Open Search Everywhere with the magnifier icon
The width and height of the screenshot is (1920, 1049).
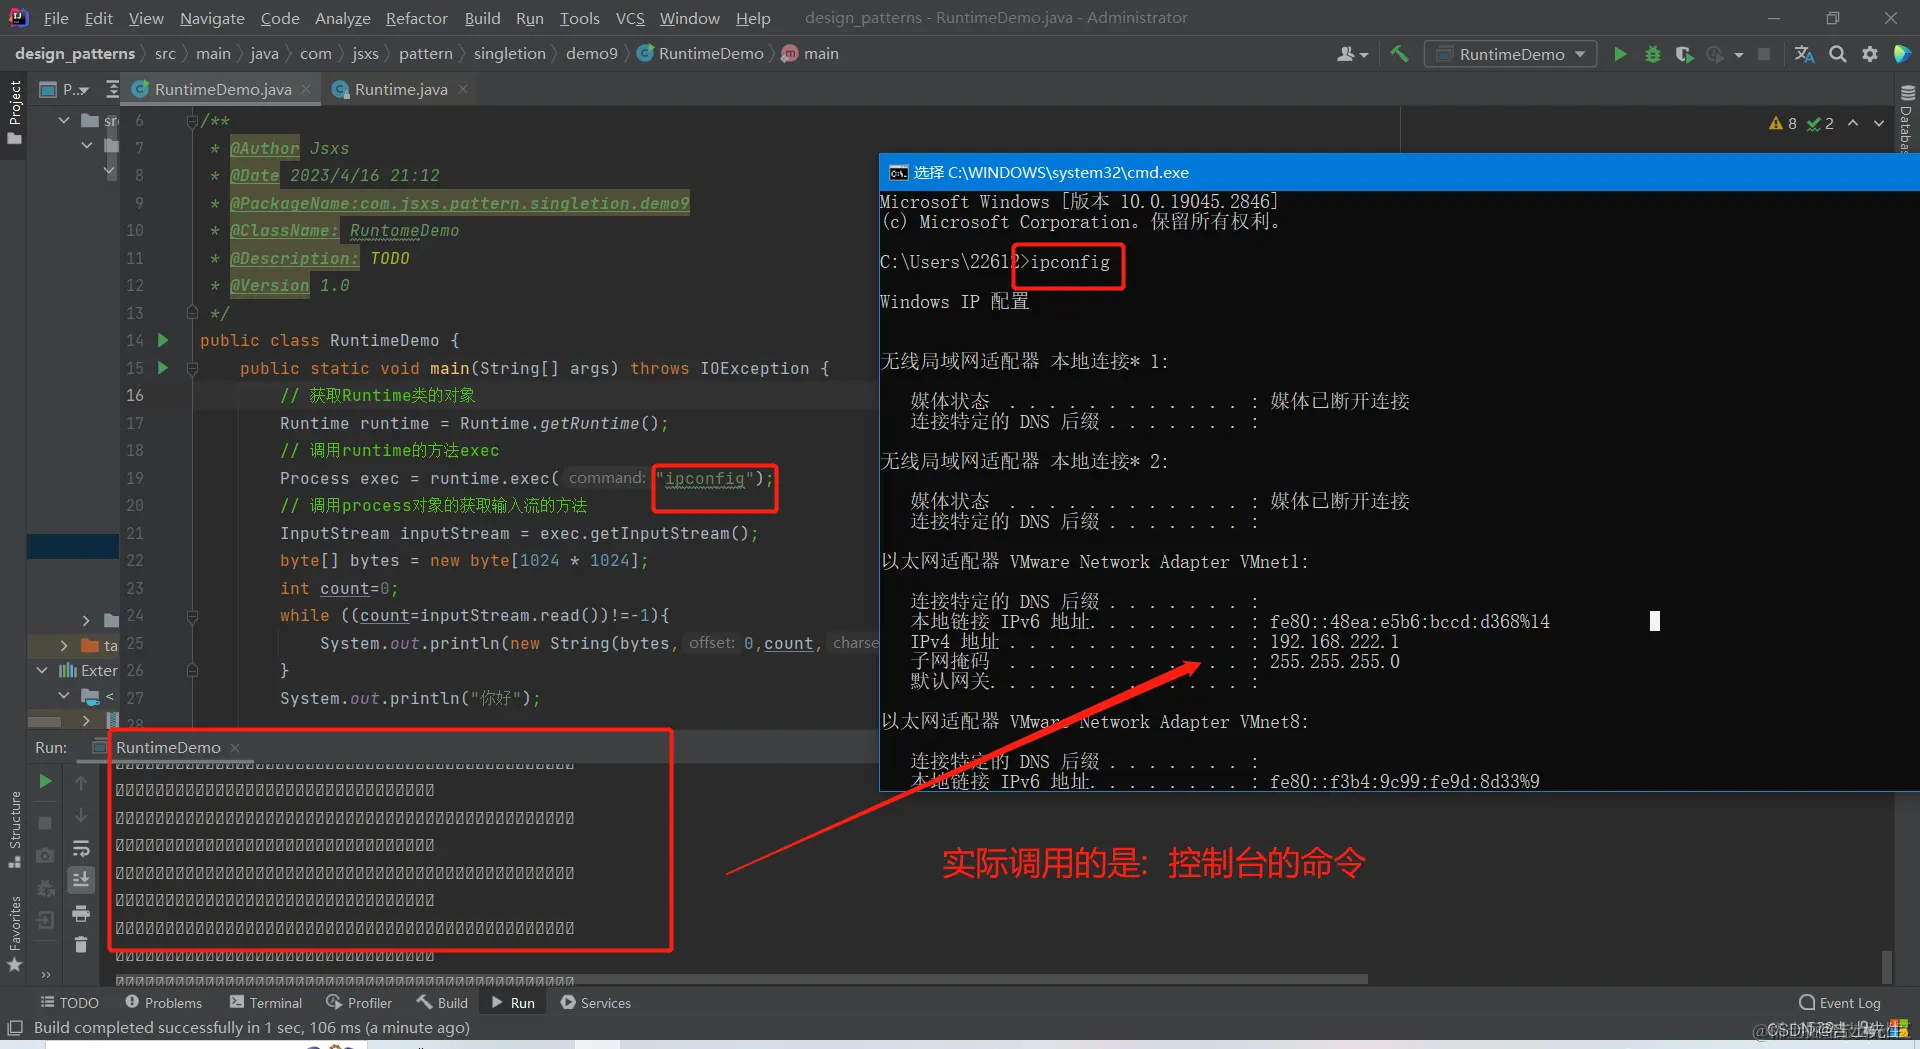coord(1837,54)
